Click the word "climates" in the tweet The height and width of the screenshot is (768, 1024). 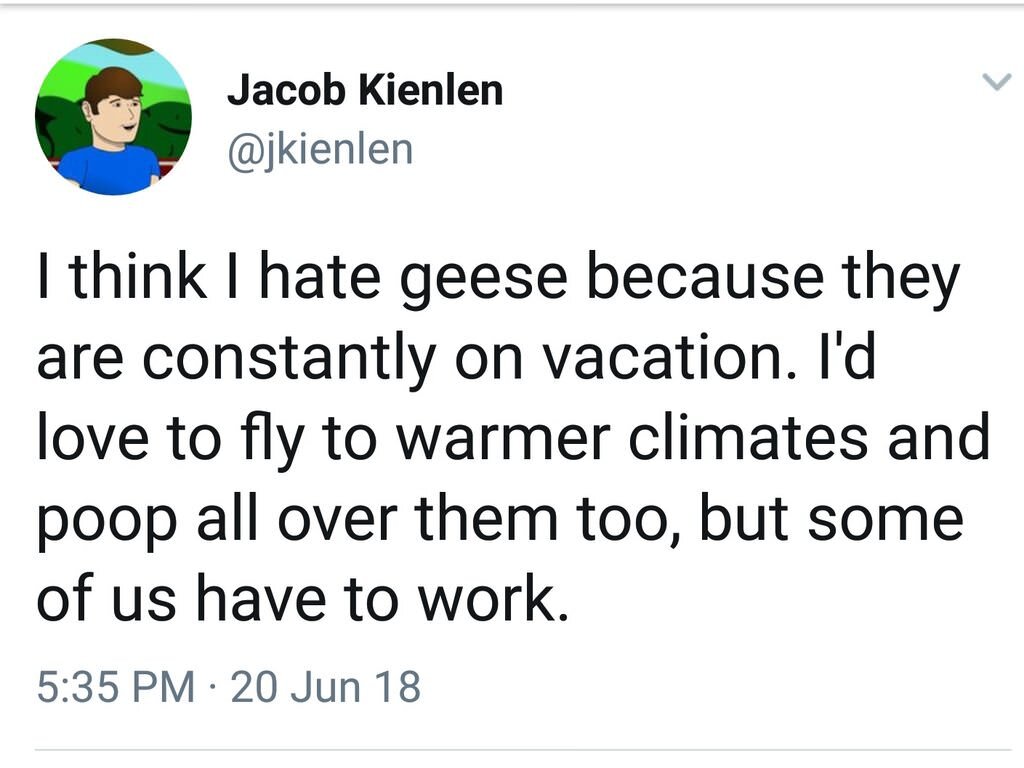(x=768, y=440)
